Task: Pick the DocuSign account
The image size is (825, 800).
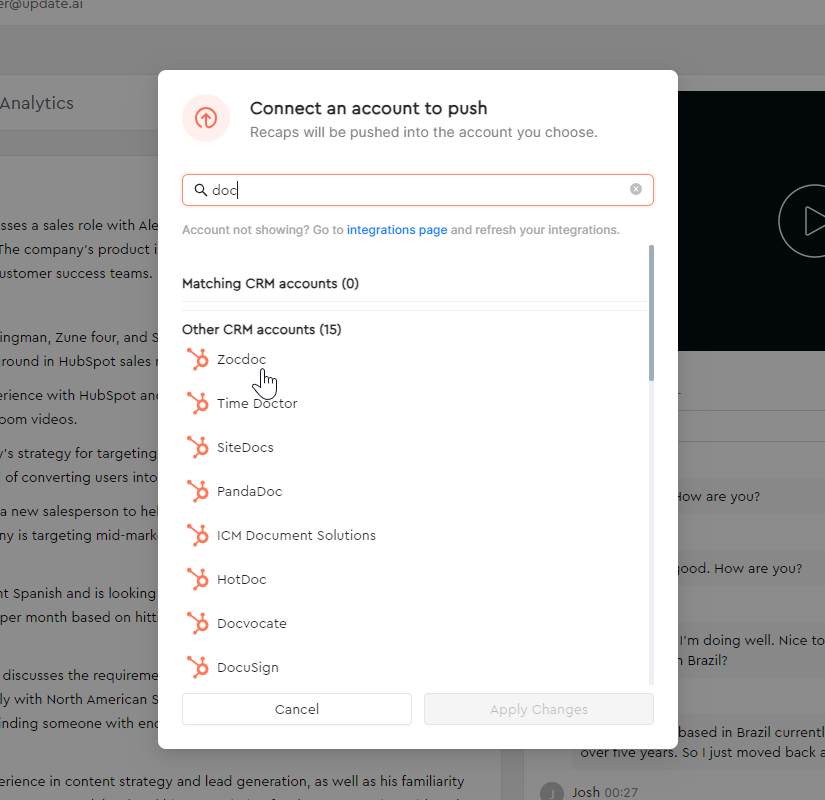Action: 248,667
